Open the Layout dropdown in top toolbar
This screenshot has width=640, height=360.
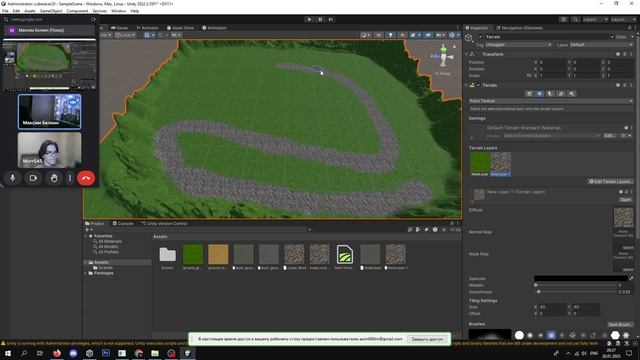tap(623, 19)
